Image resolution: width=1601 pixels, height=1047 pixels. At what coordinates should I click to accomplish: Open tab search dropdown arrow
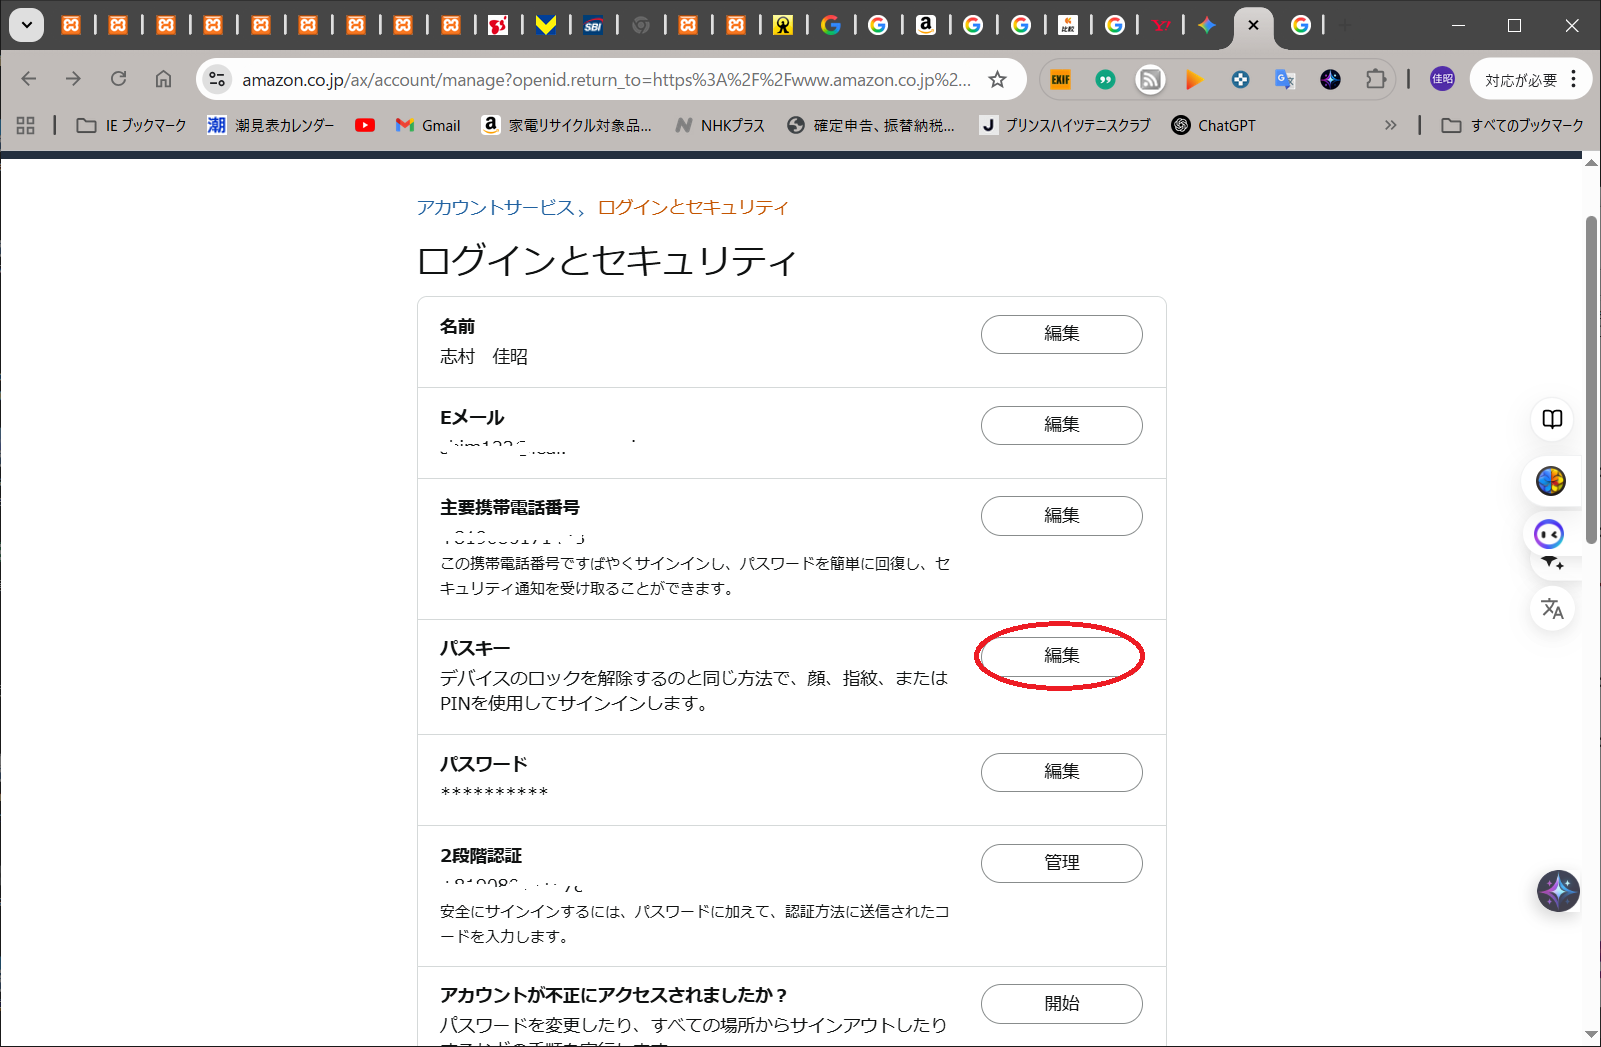point(26,25)
